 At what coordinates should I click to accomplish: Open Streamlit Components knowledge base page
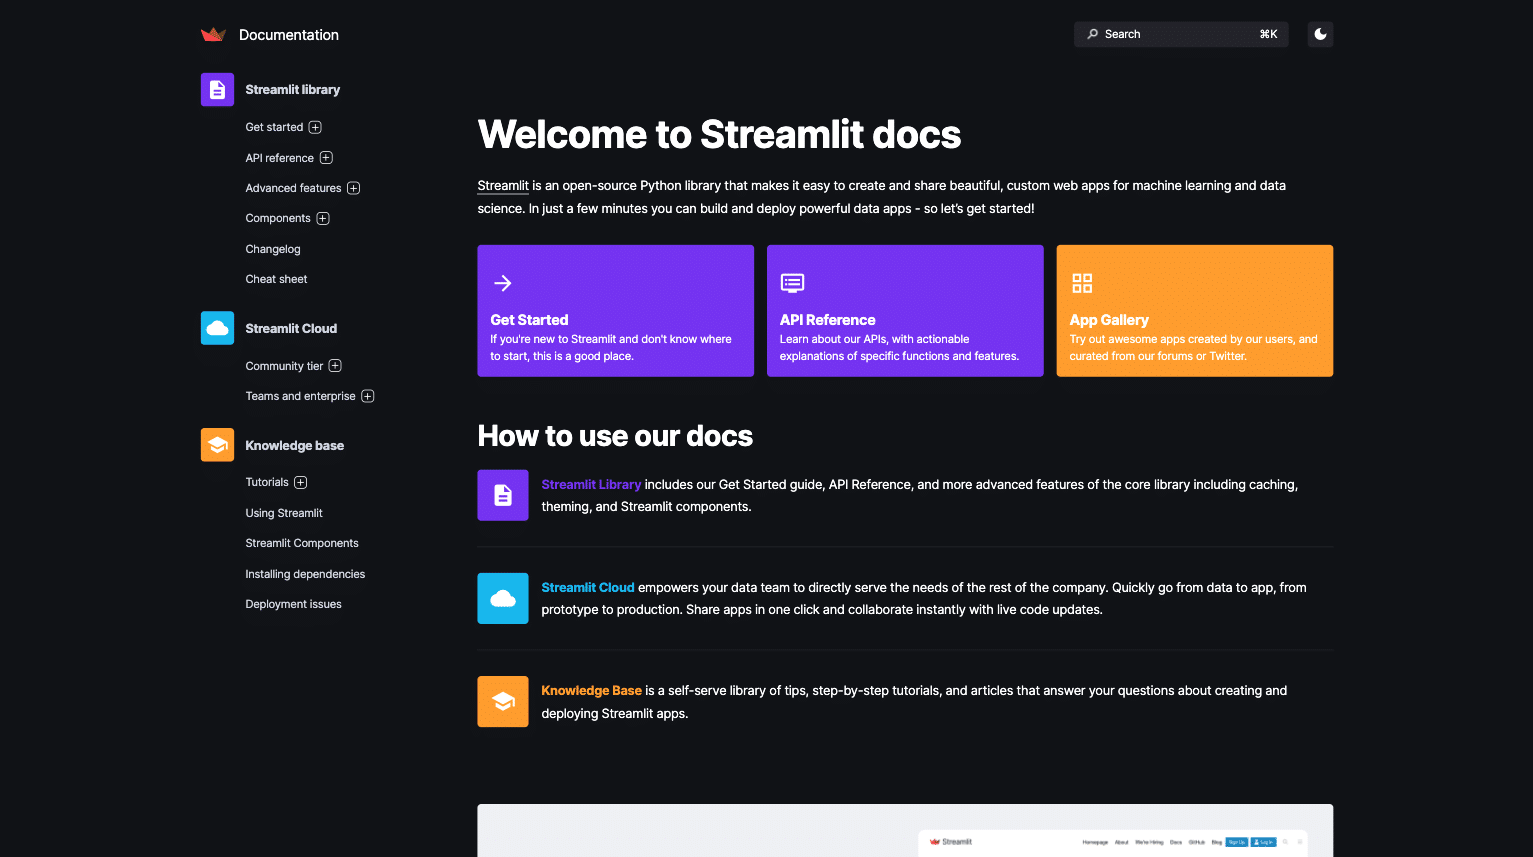[302, 543]
